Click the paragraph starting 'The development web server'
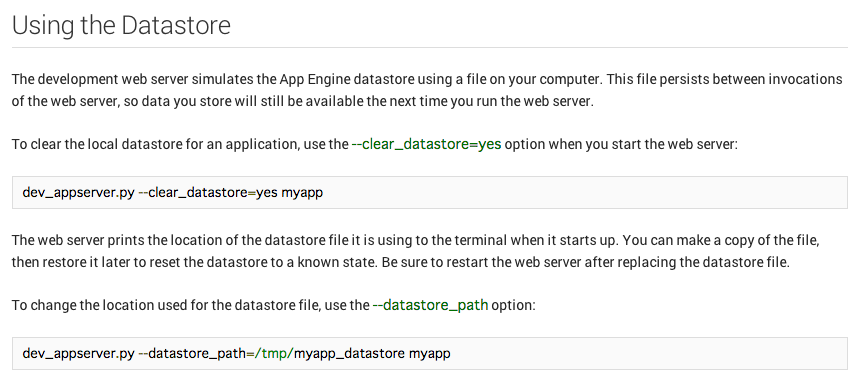This screenshot has width=863, height=381. pos(427,91)
